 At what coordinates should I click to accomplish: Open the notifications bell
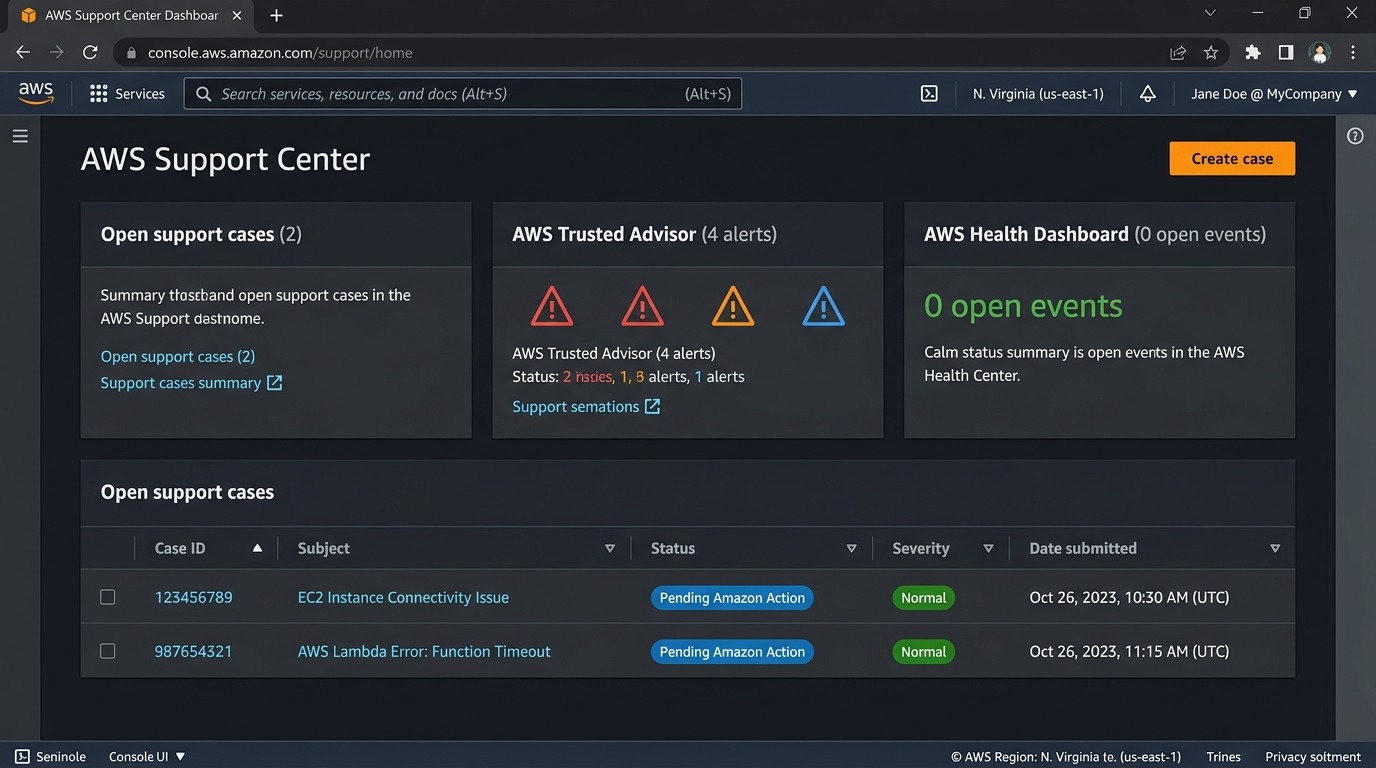1148,94
